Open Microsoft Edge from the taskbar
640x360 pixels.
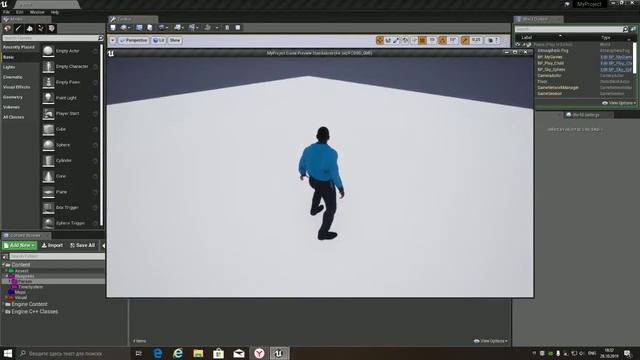click(158, 353)
